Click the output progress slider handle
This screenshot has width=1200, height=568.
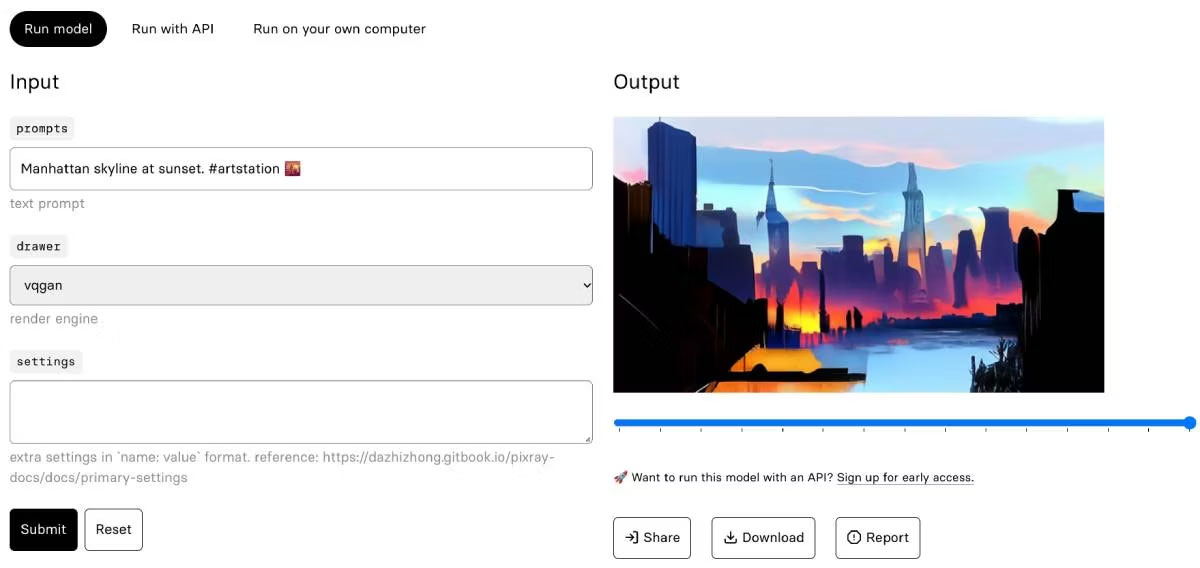[1190, 423]
